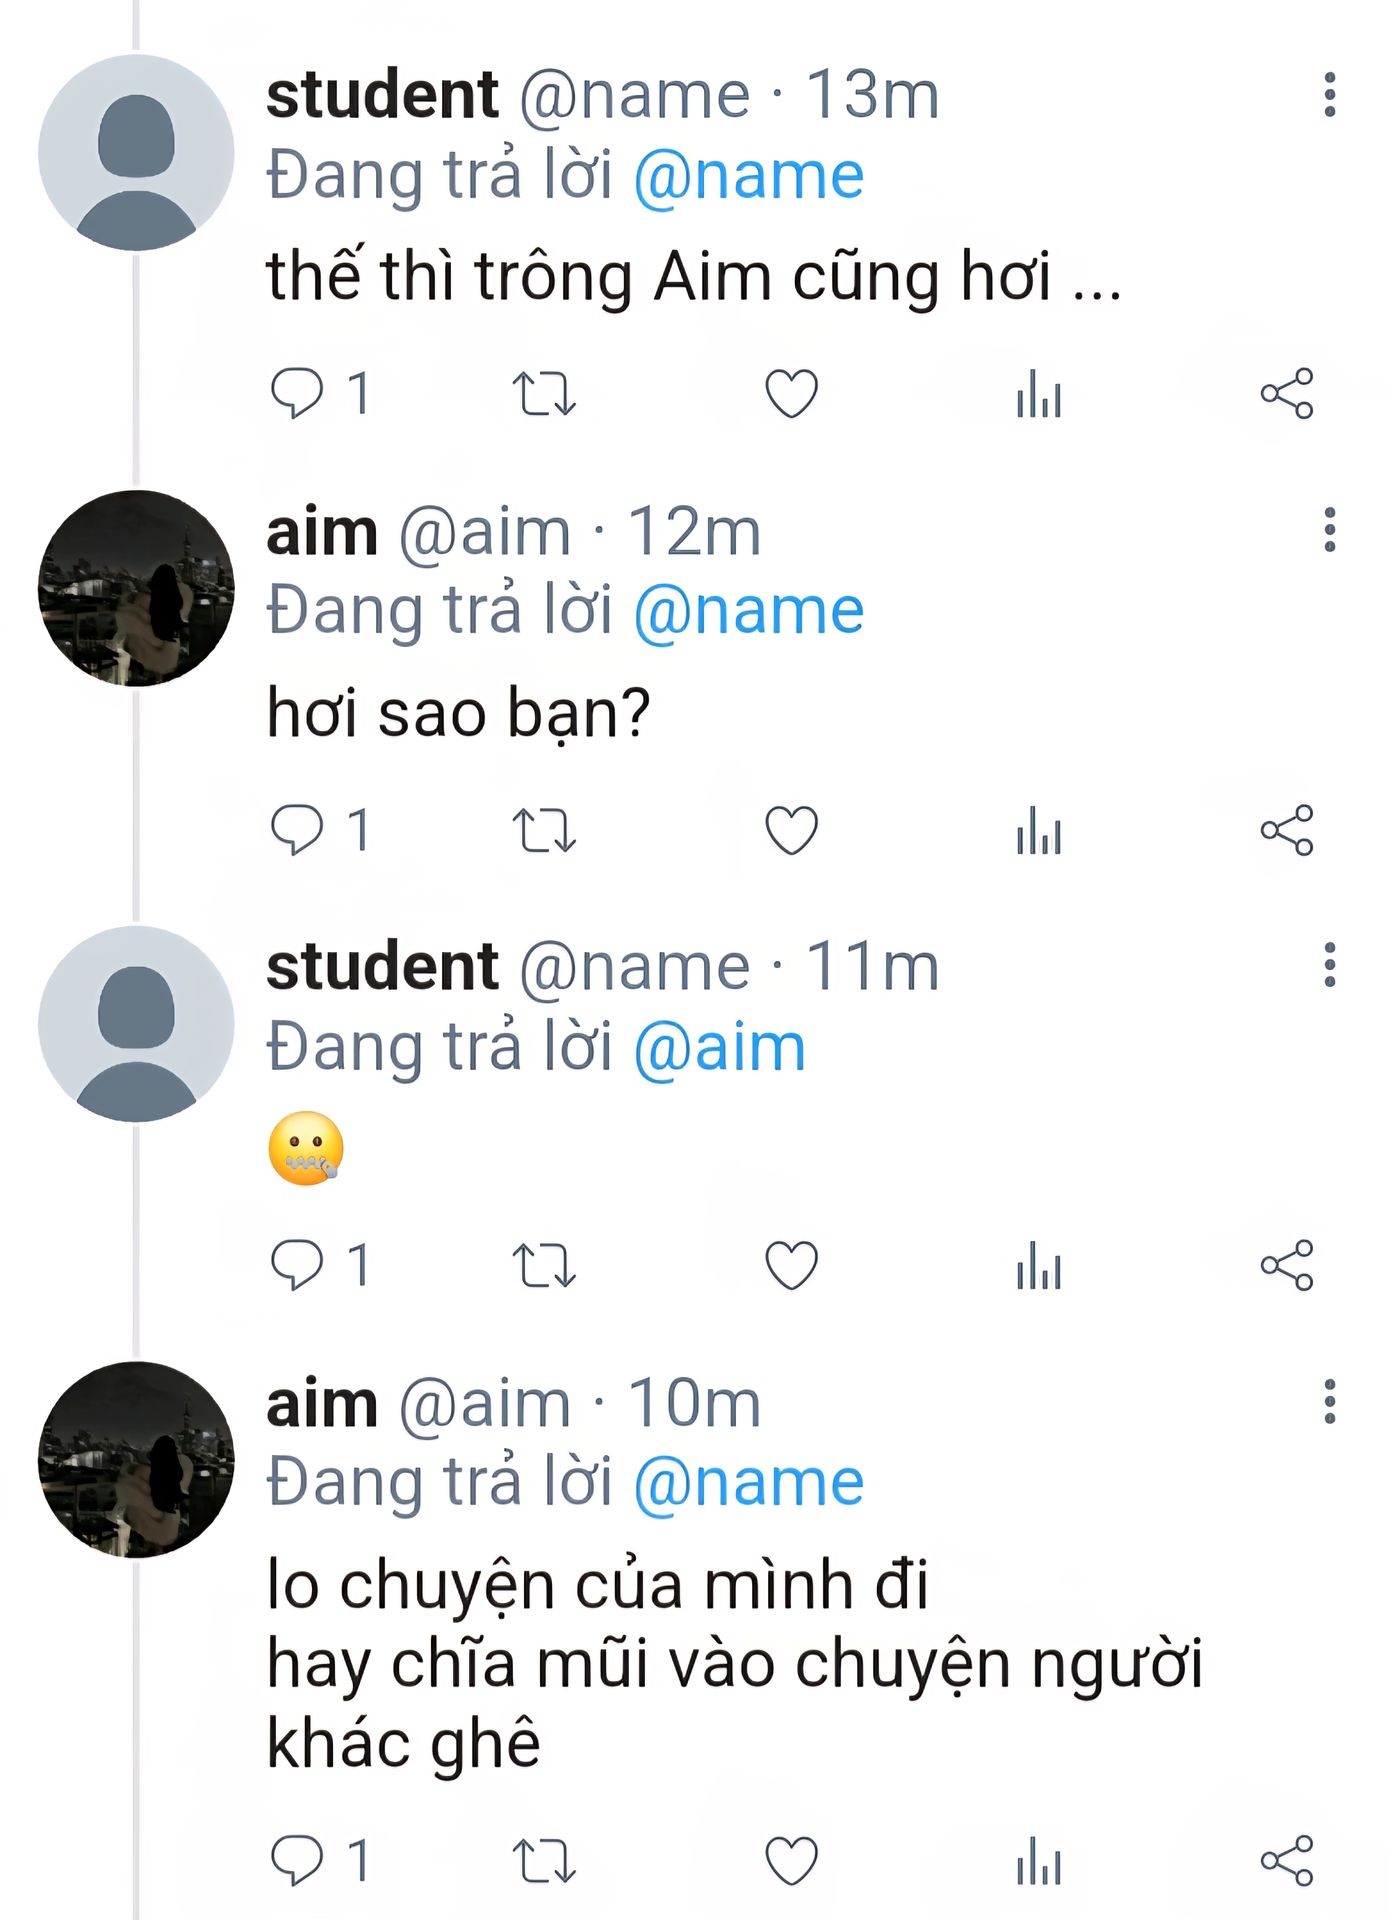This screenshot has width=1399, height=1920.
Task: Open more options on aim's 12m tweet
Action: click(x=1329, y=530)
